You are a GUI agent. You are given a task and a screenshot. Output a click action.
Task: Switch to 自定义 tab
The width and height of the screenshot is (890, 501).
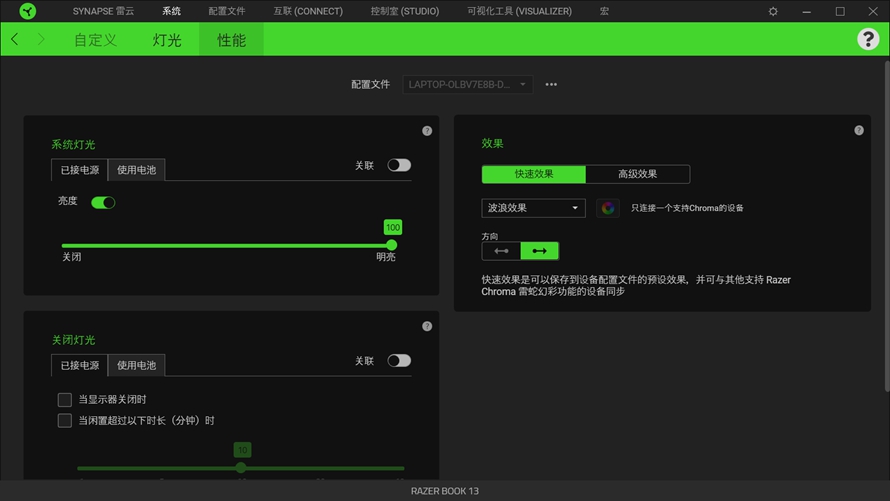[95, 40]
